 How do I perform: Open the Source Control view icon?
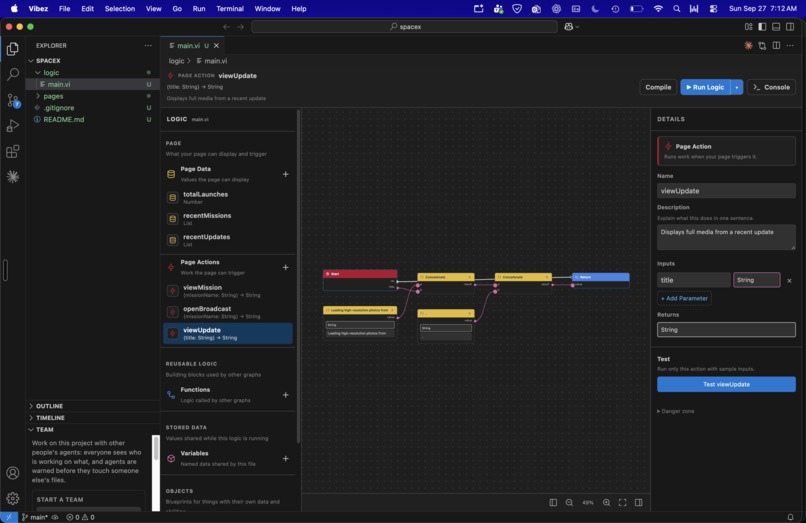(x=13, y=100)
